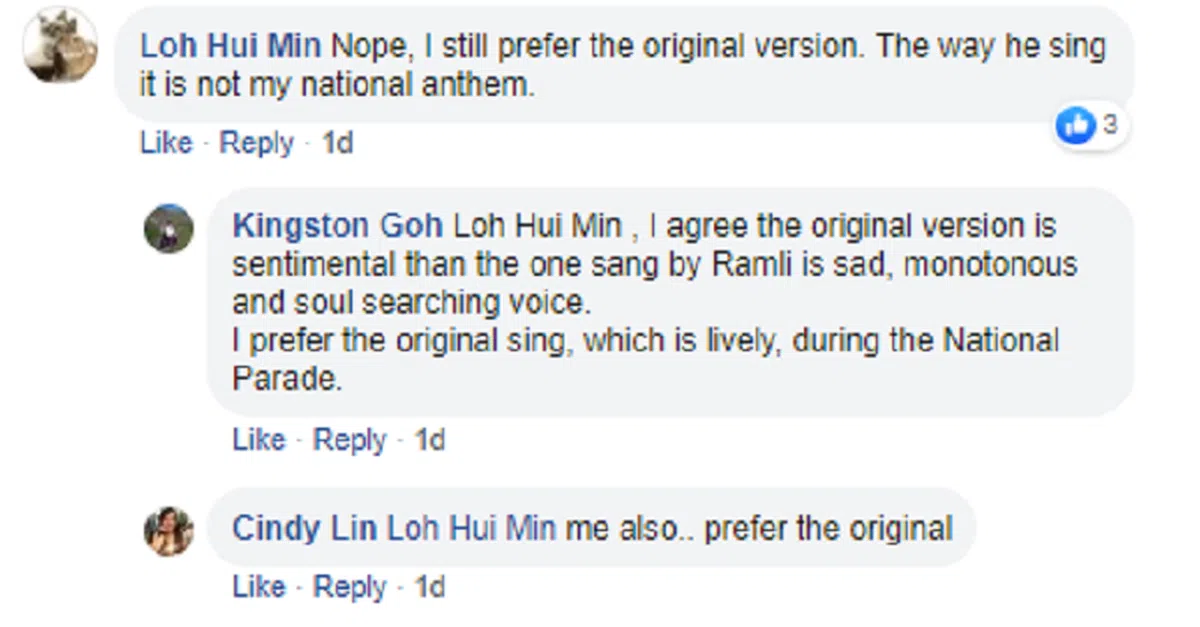Open Cindy Lin's profile name link

point(305,528)
